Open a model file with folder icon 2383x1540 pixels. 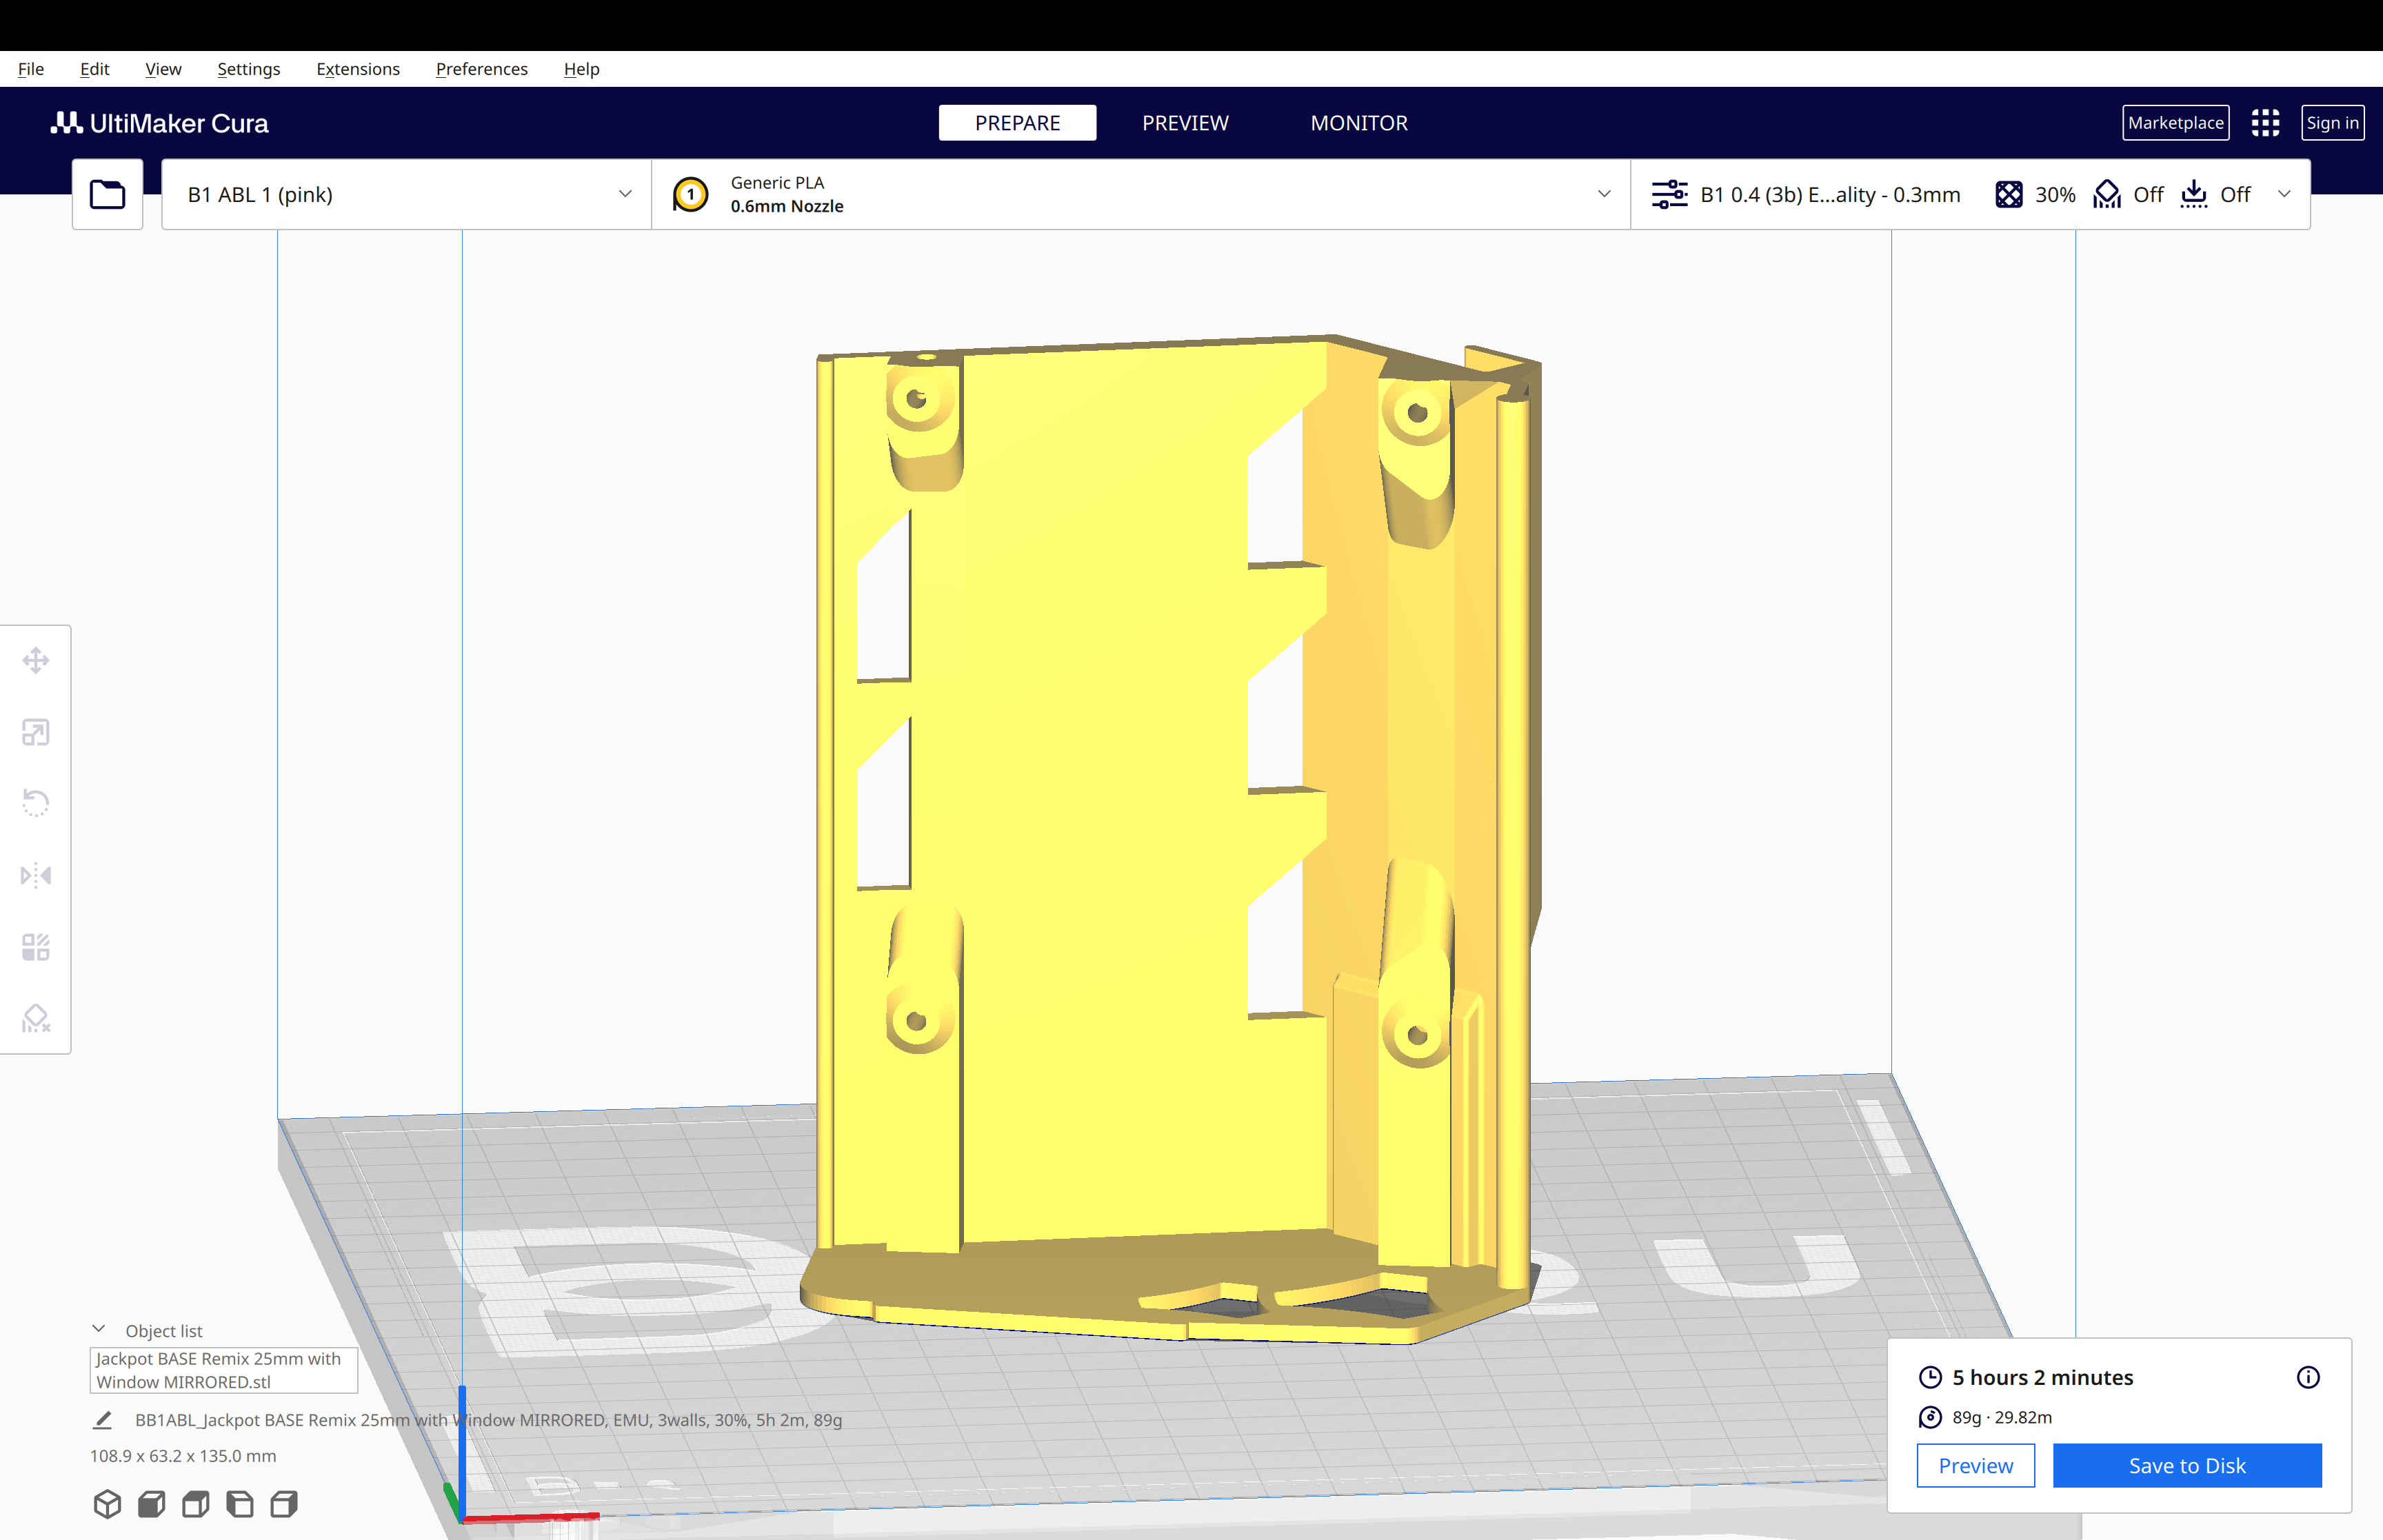pos(107,193)
